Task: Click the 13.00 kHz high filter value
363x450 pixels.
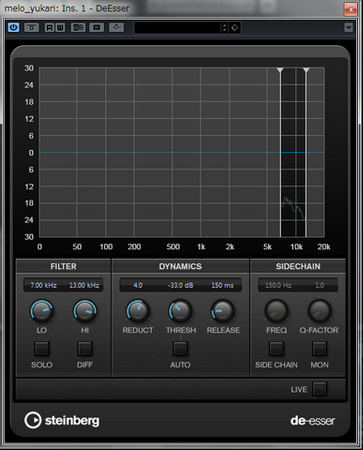Action: click(84, 285)
